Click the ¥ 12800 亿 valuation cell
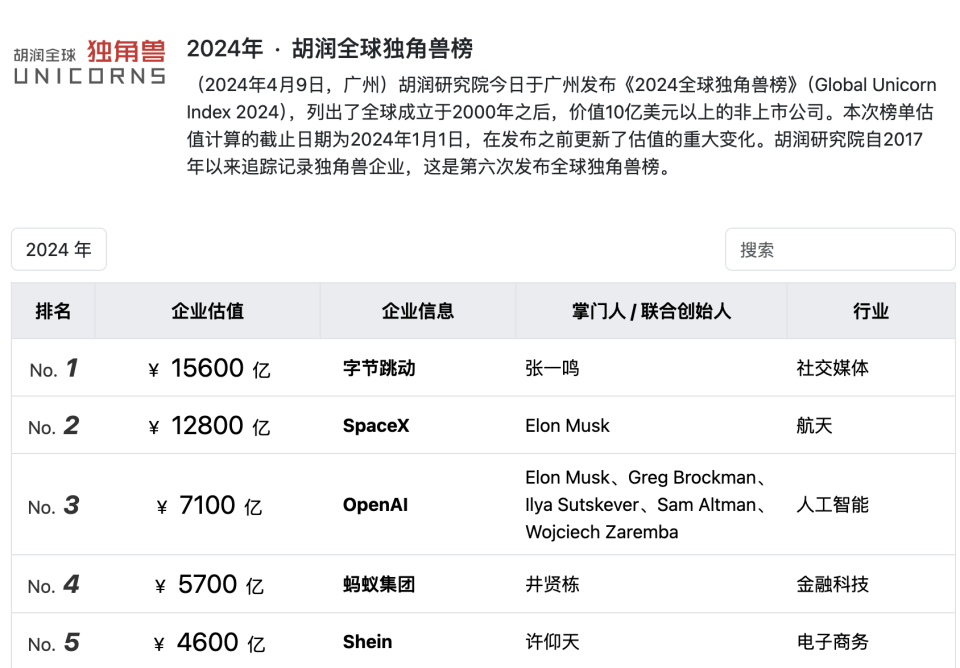The width and height of the screenshot is (960, 668). pos(208,426)
